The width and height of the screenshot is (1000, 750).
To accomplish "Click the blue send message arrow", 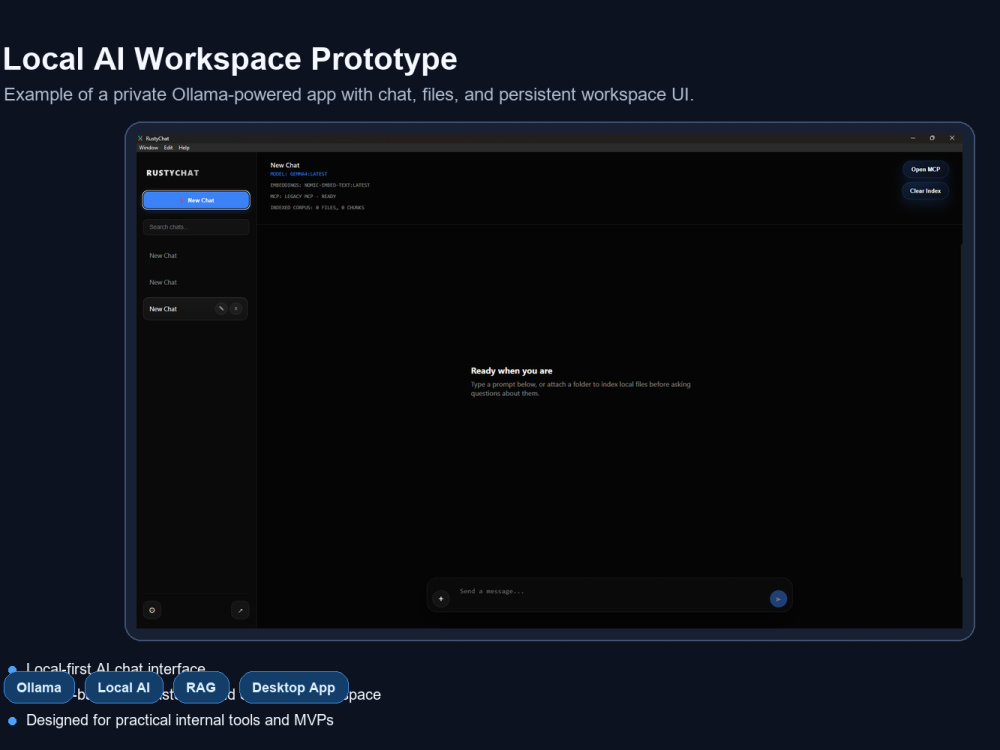I will tap(778, 599).
